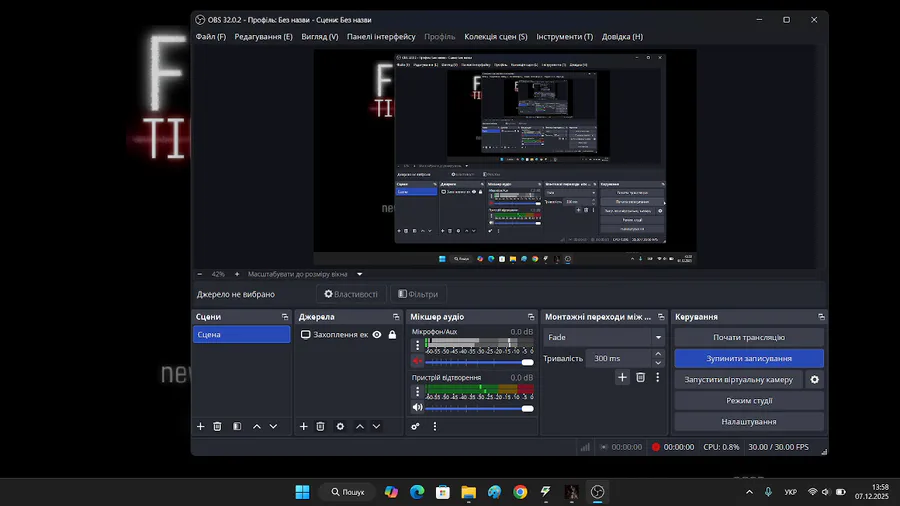The image size is (900, 506).
Task: Increase Тривалість value with up arrow
Action: (658, 354)
